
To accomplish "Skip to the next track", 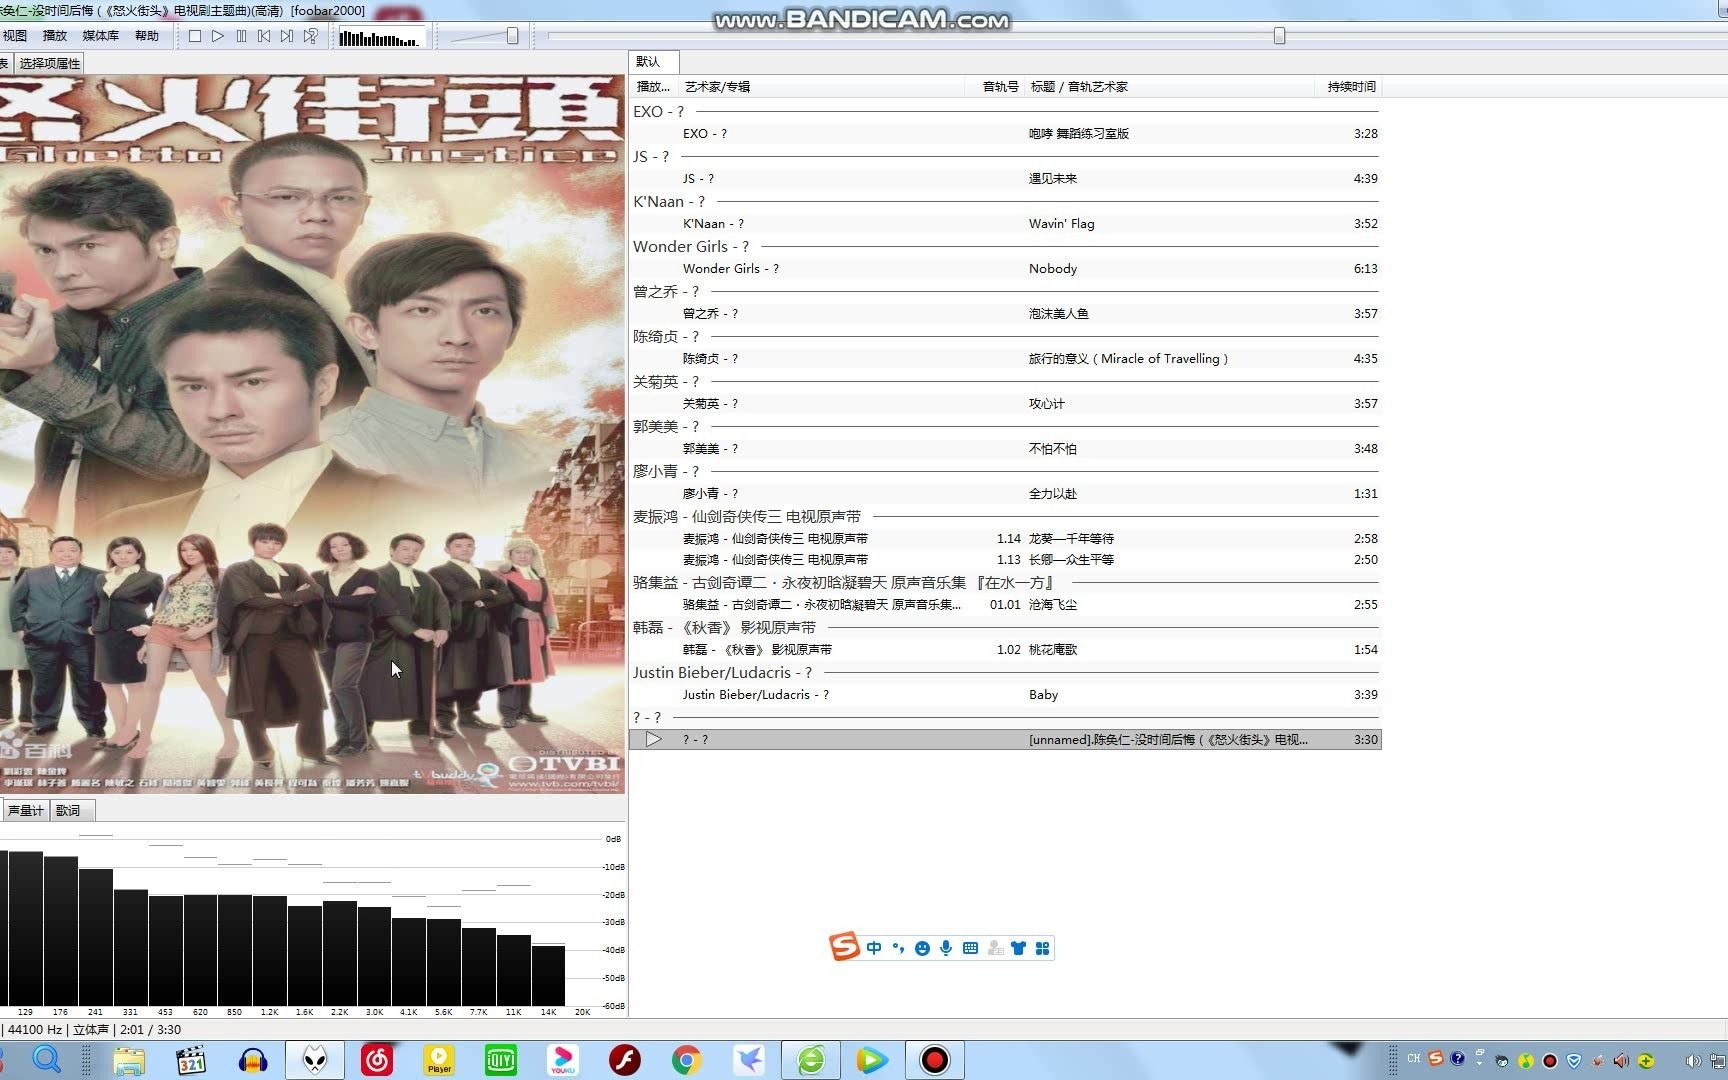I will click(x=287, y=36).
